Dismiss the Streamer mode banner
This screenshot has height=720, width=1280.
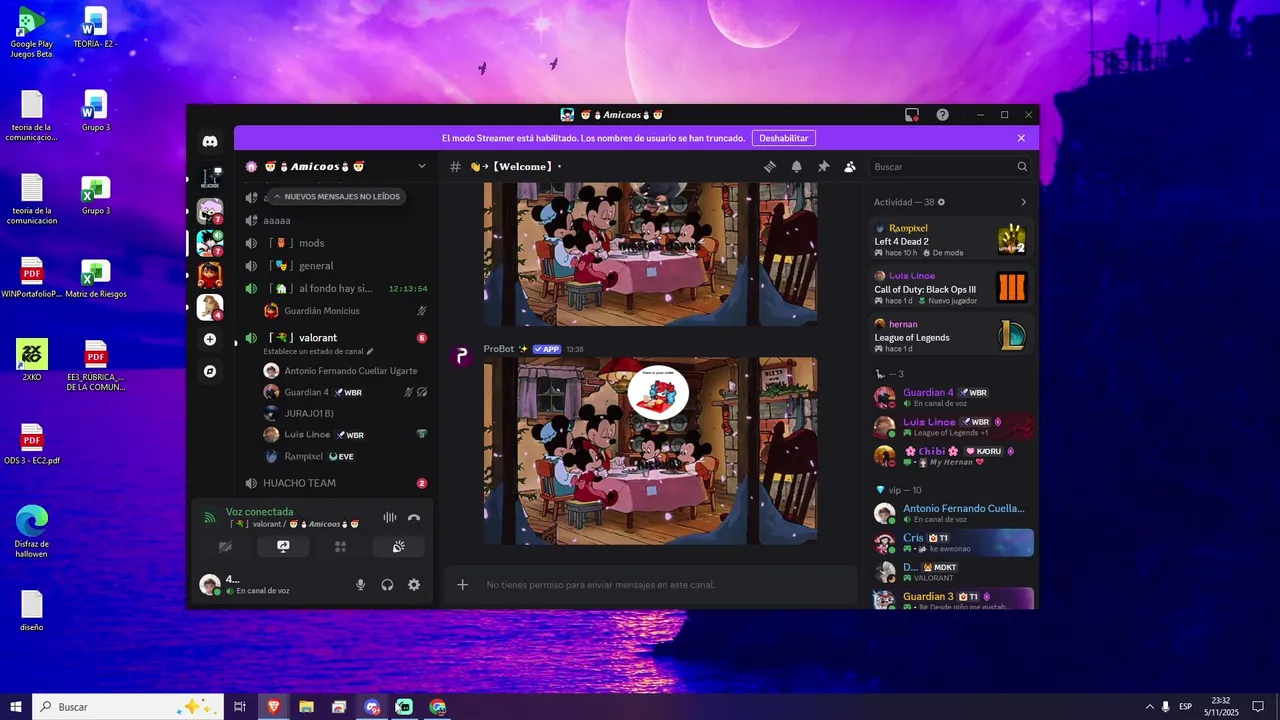(1021, 138)
